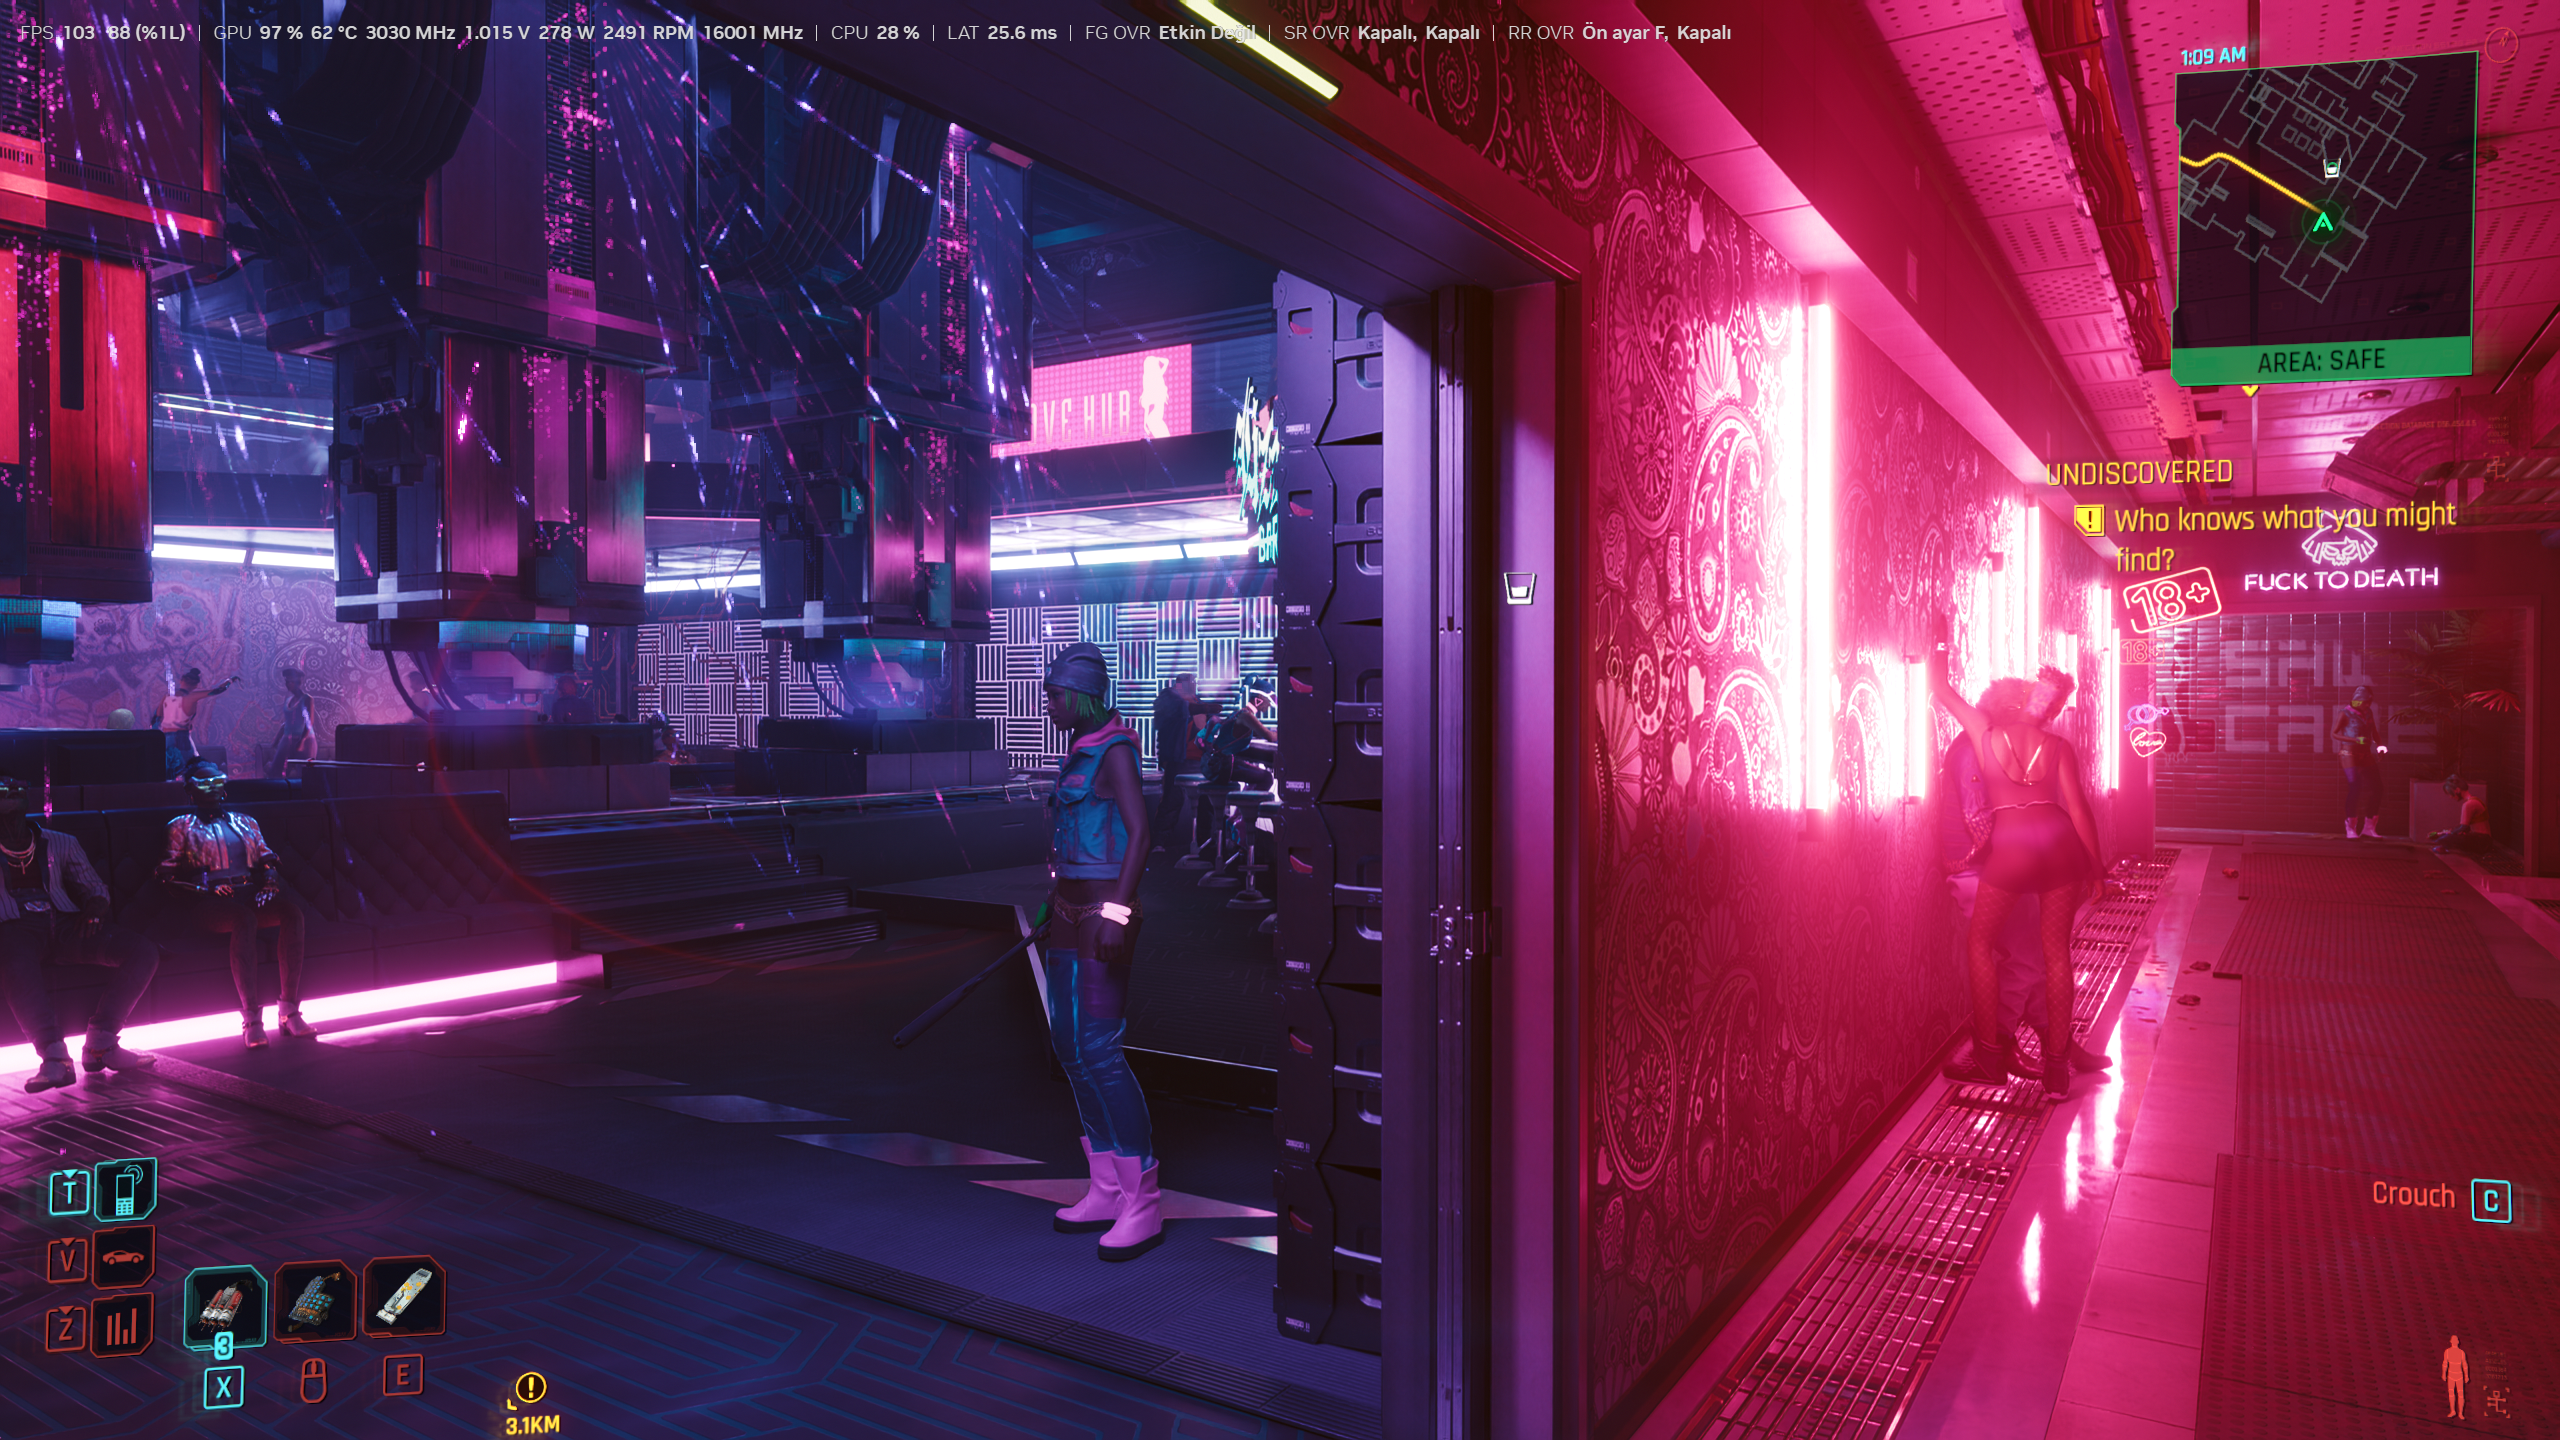
Task: Call your vehicle with the car icon
Action: pos(123,1256)
